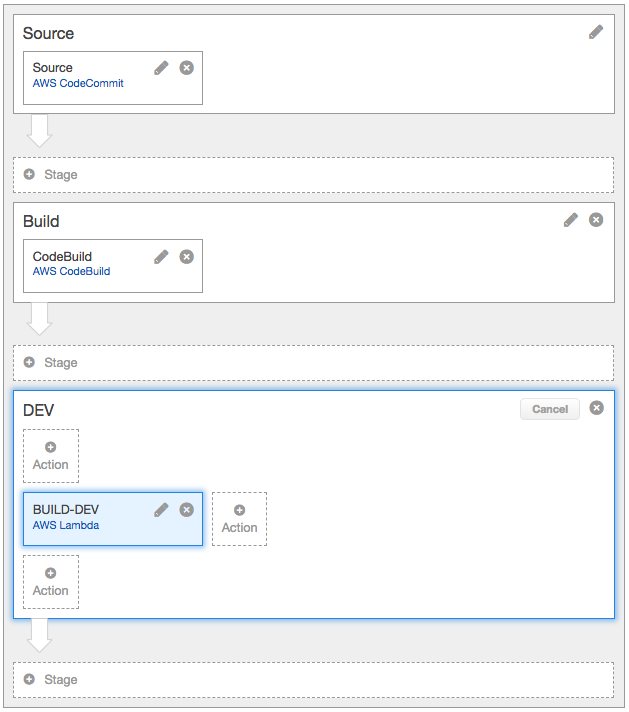This screenshot has height=712, width=629.
Task: Remove the BUILD-DEV action
Action: click(x=186, y=510)
